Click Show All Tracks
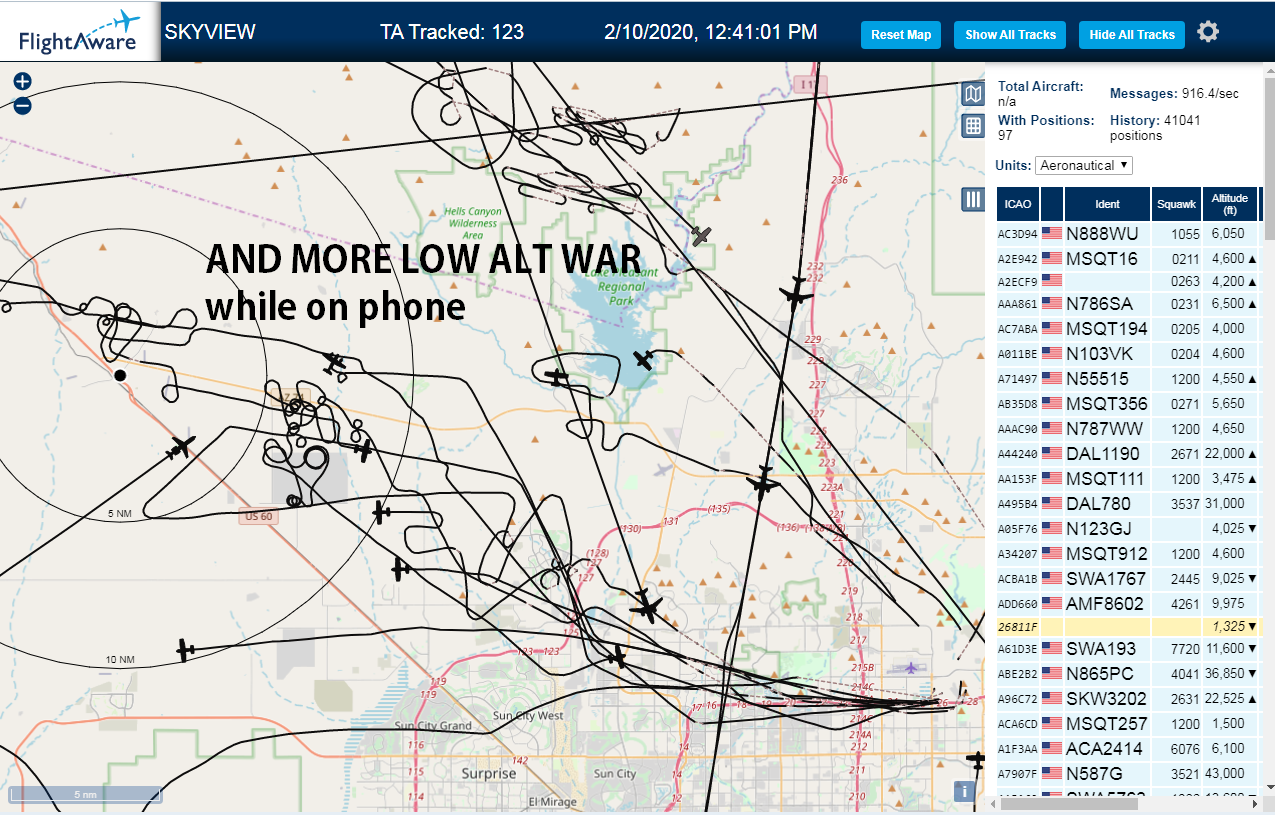 tap(1010, 34)
